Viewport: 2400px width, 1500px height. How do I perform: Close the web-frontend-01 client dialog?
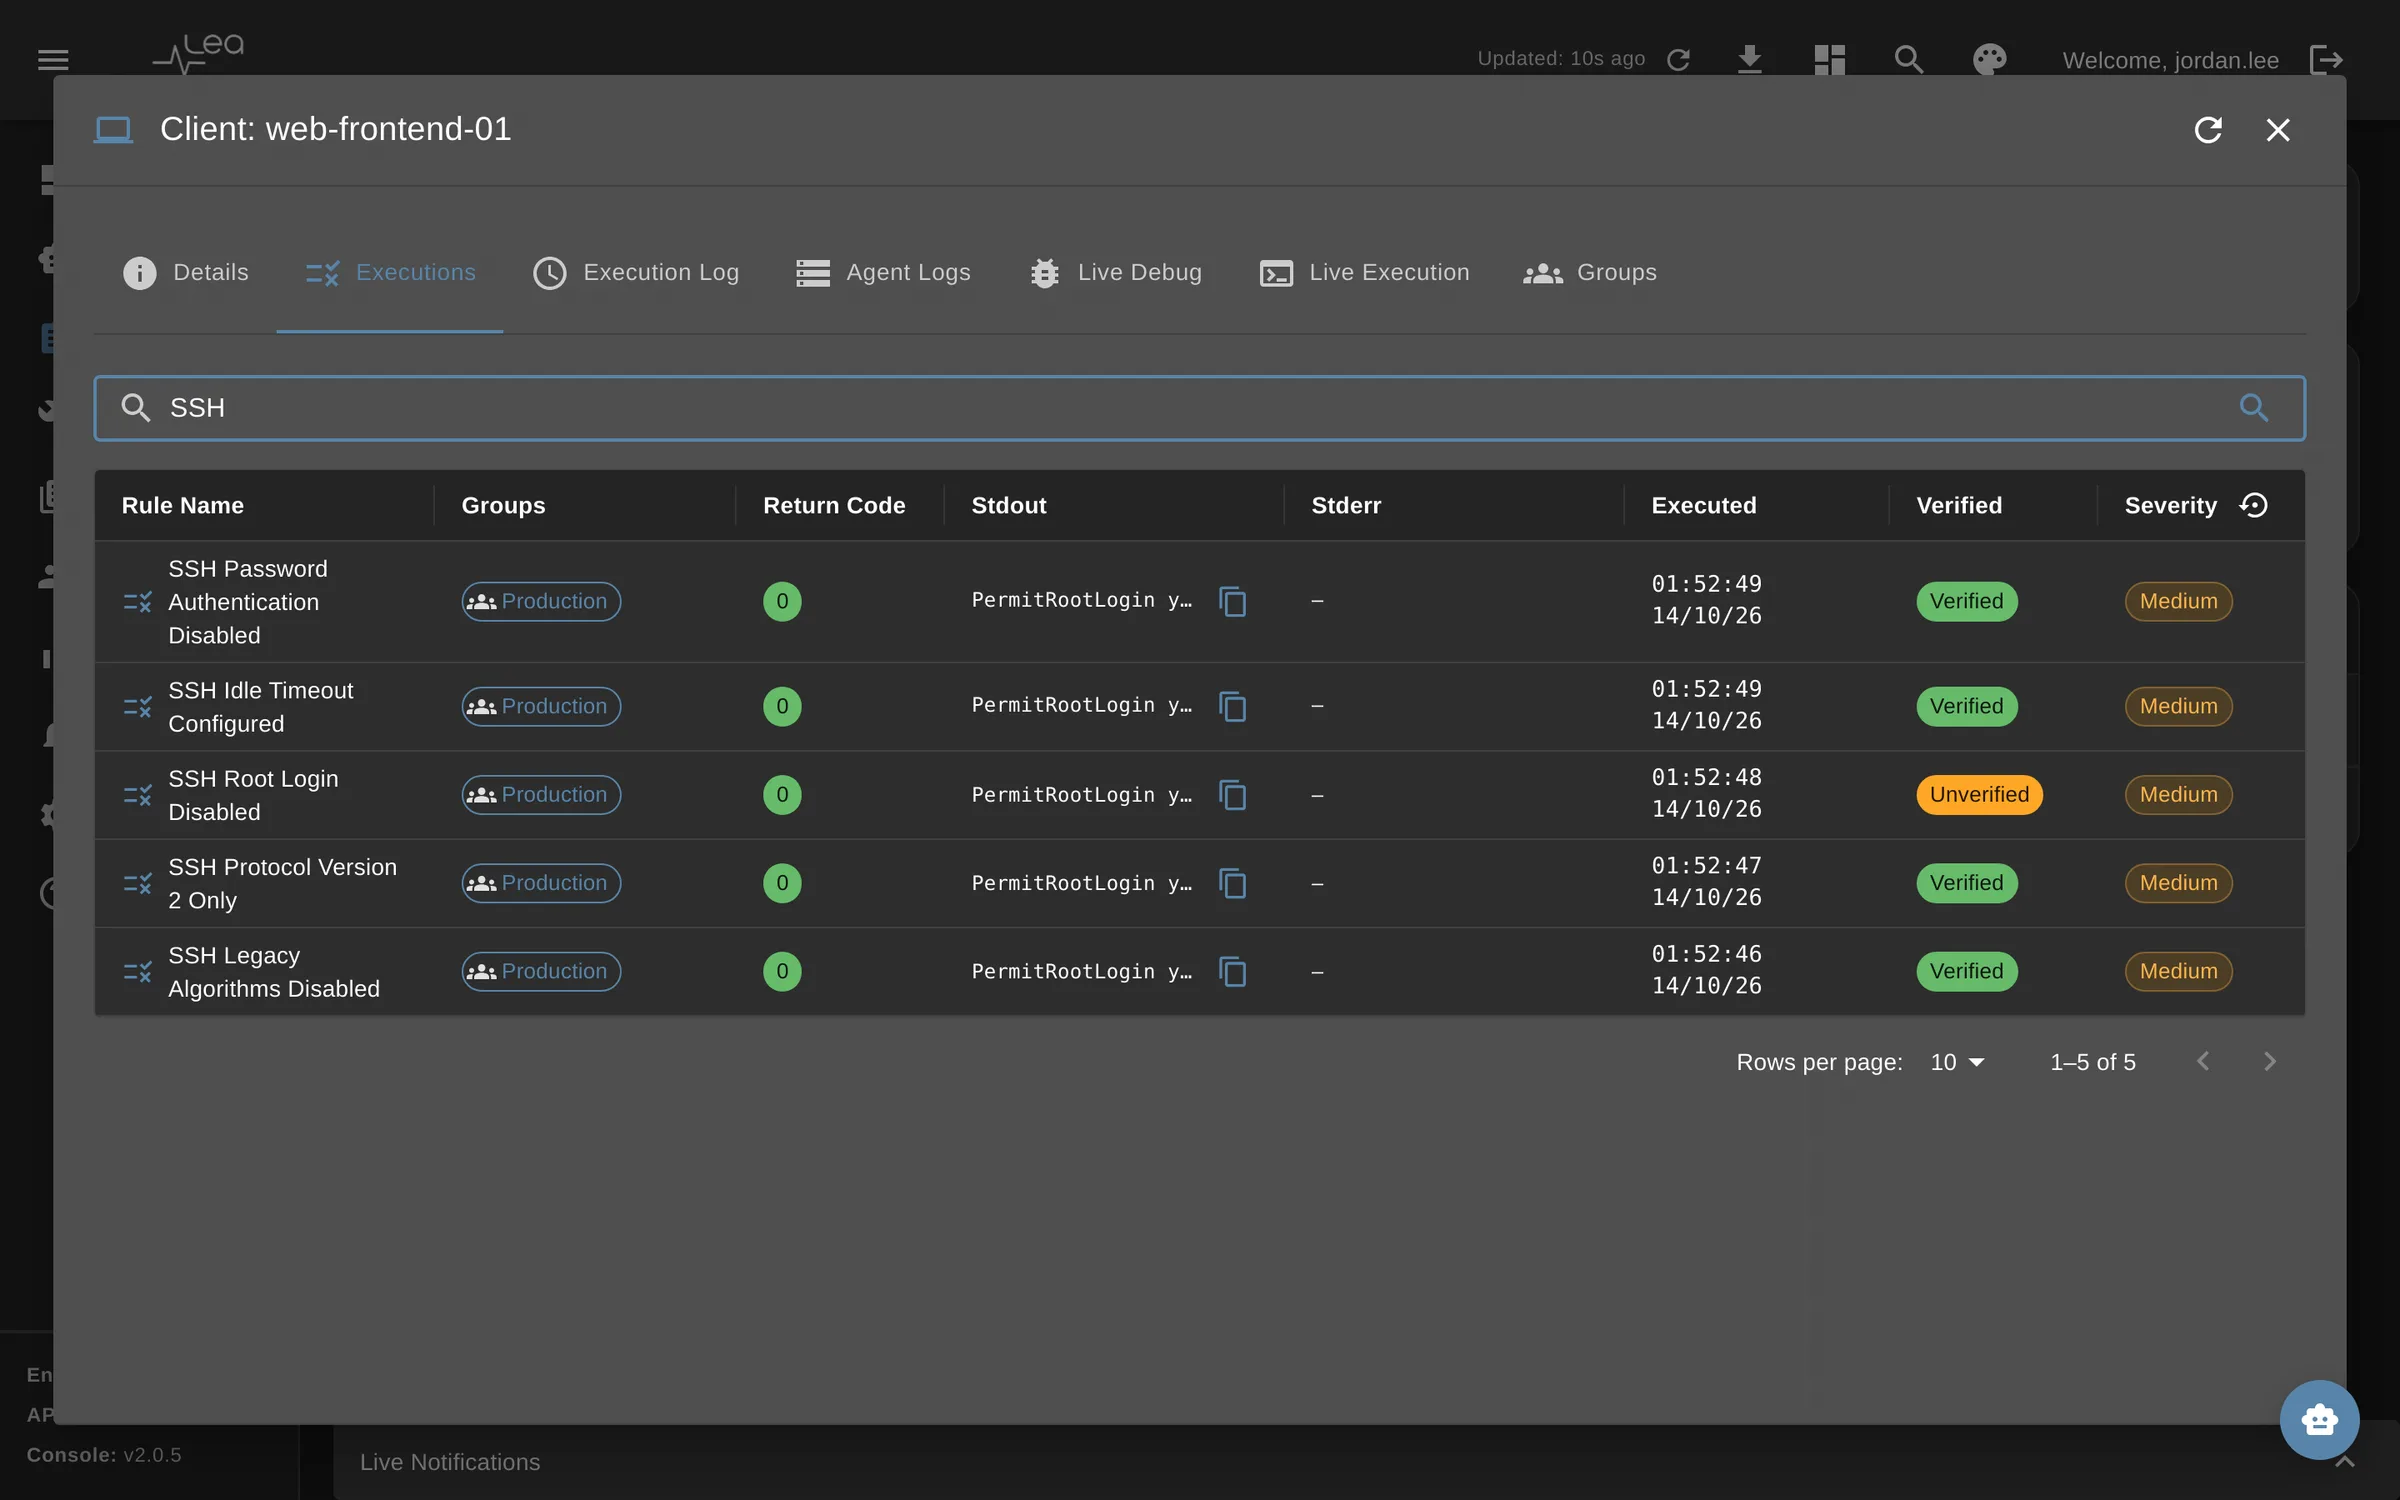point(2278,130)
